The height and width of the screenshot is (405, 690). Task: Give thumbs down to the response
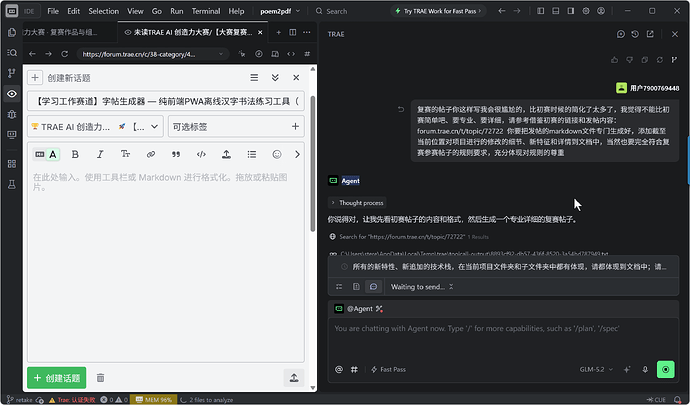[630, 60]
